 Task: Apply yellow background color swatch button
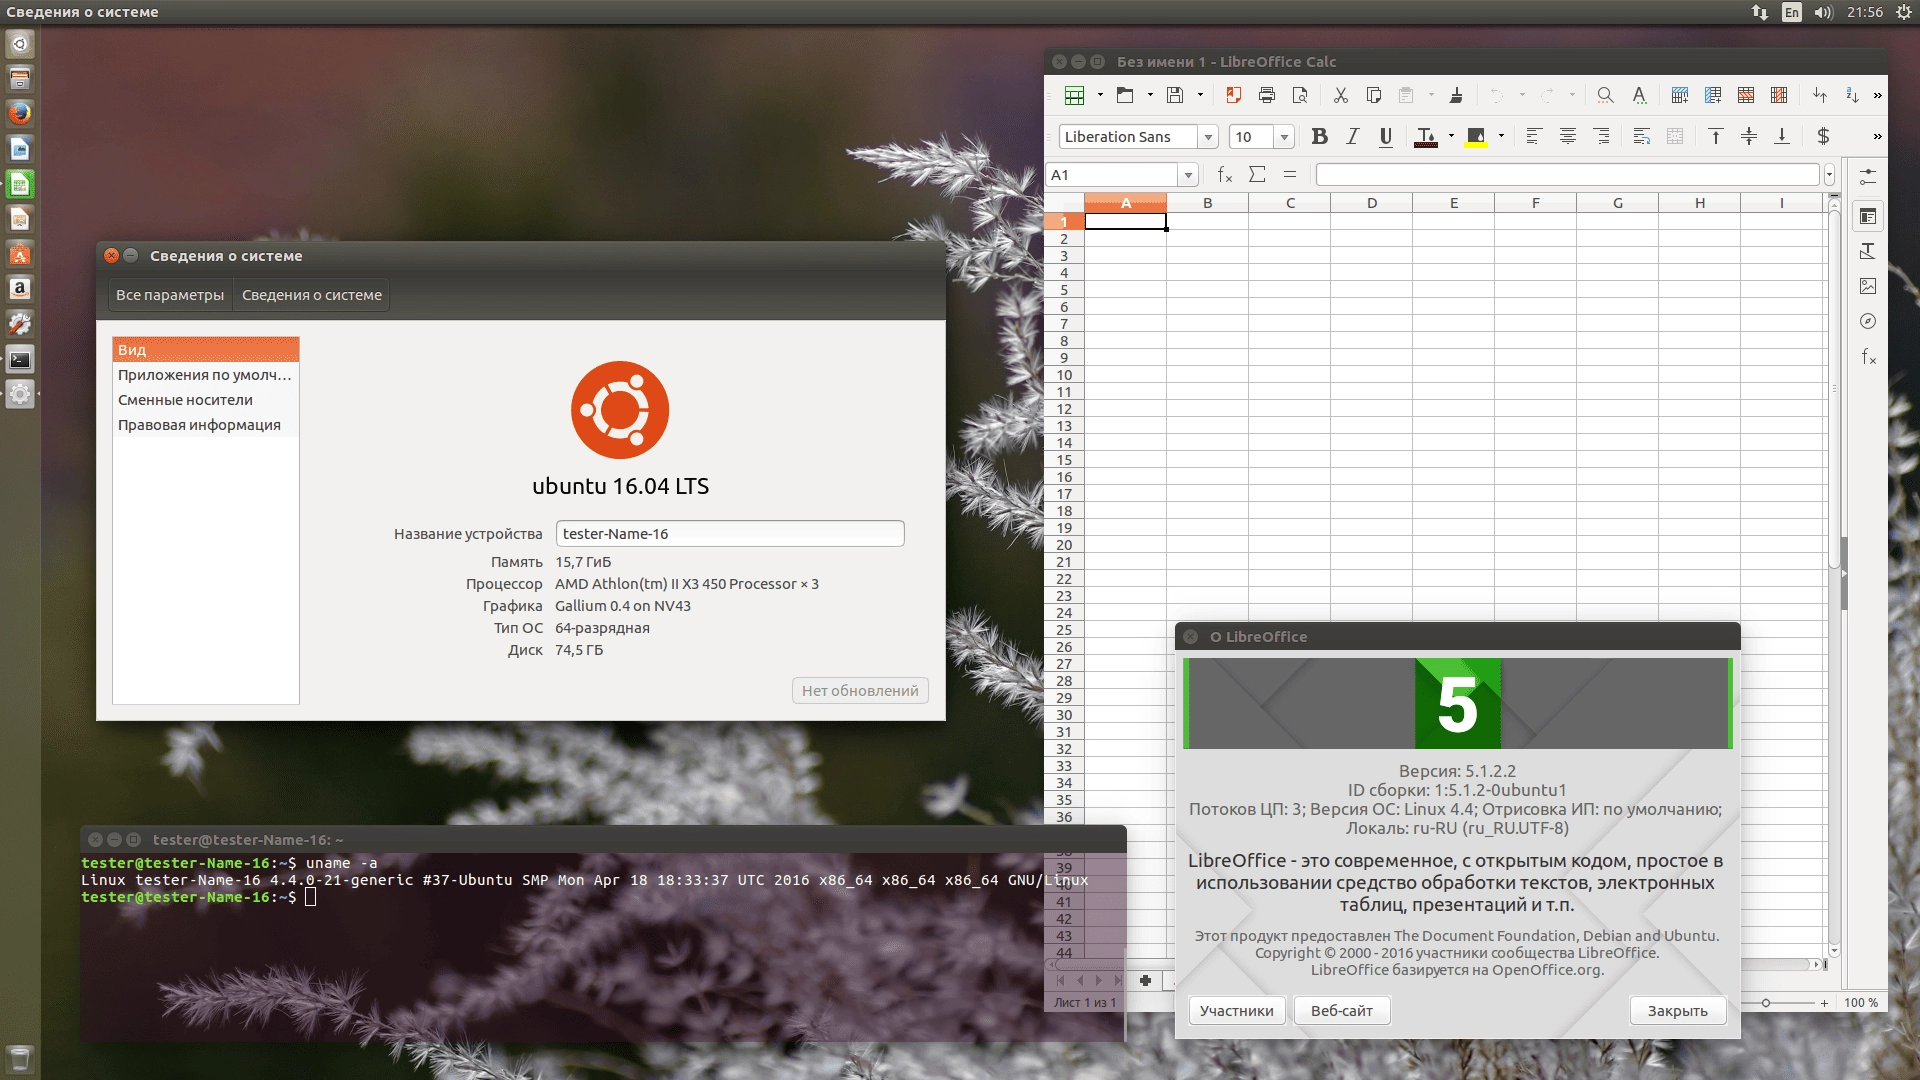tap(1476, 136)
